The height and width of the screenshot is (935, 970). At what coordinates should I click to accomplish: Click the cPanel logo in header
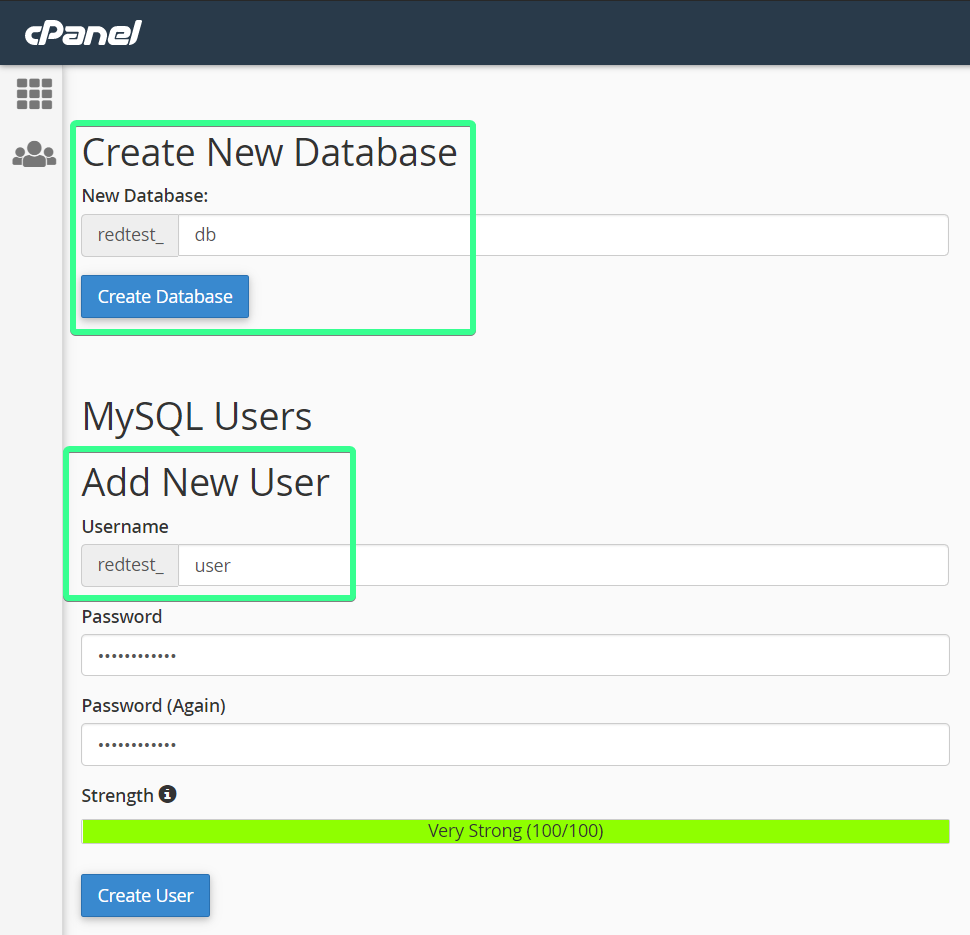(83, 33)
